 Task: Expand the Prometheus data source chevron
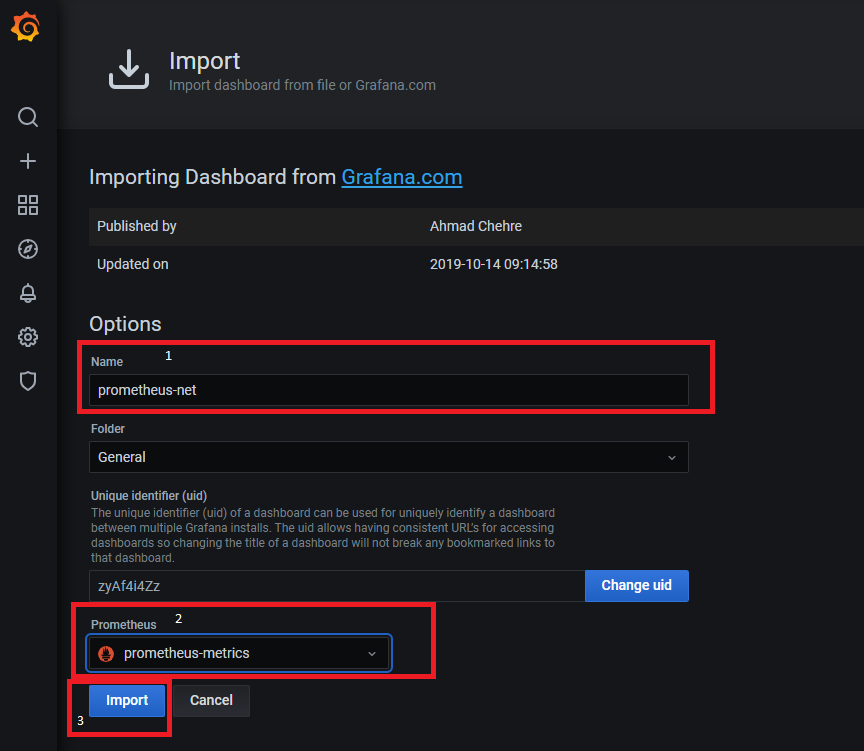pyautogui.click(x=372, y=653)
